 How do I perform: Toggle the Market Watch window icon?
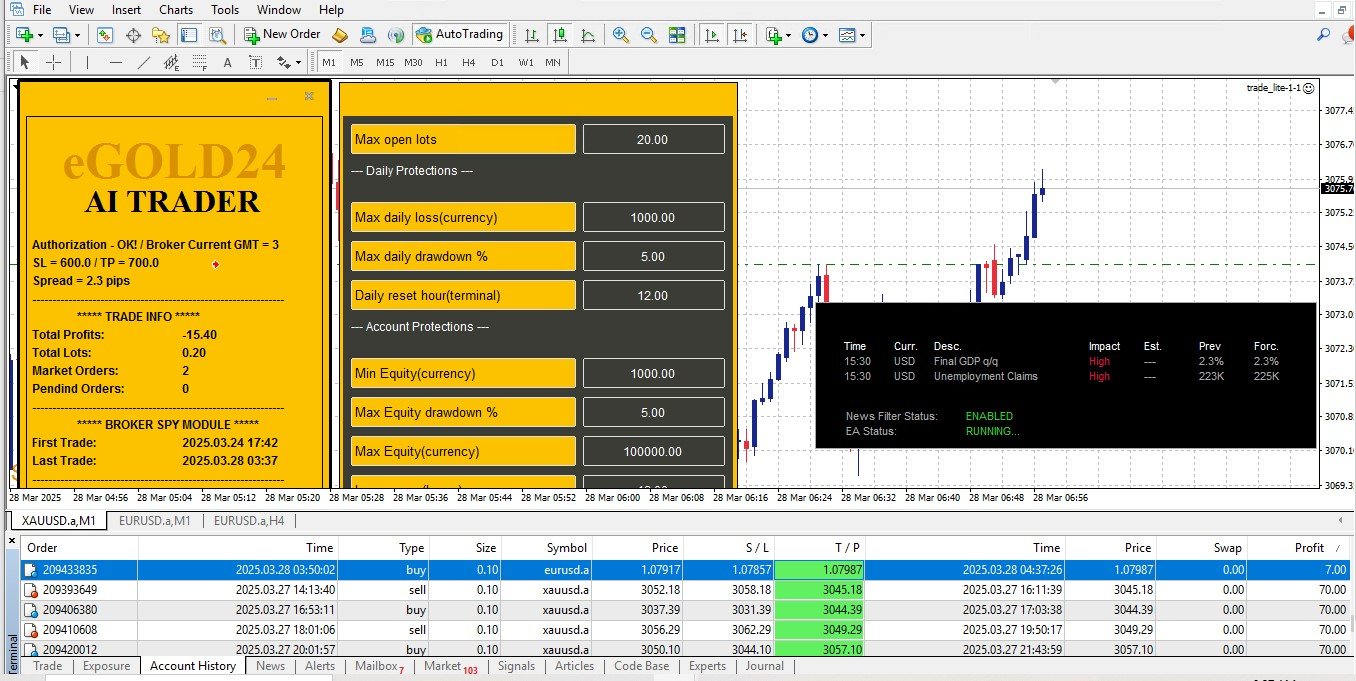(x=105, y=34)
